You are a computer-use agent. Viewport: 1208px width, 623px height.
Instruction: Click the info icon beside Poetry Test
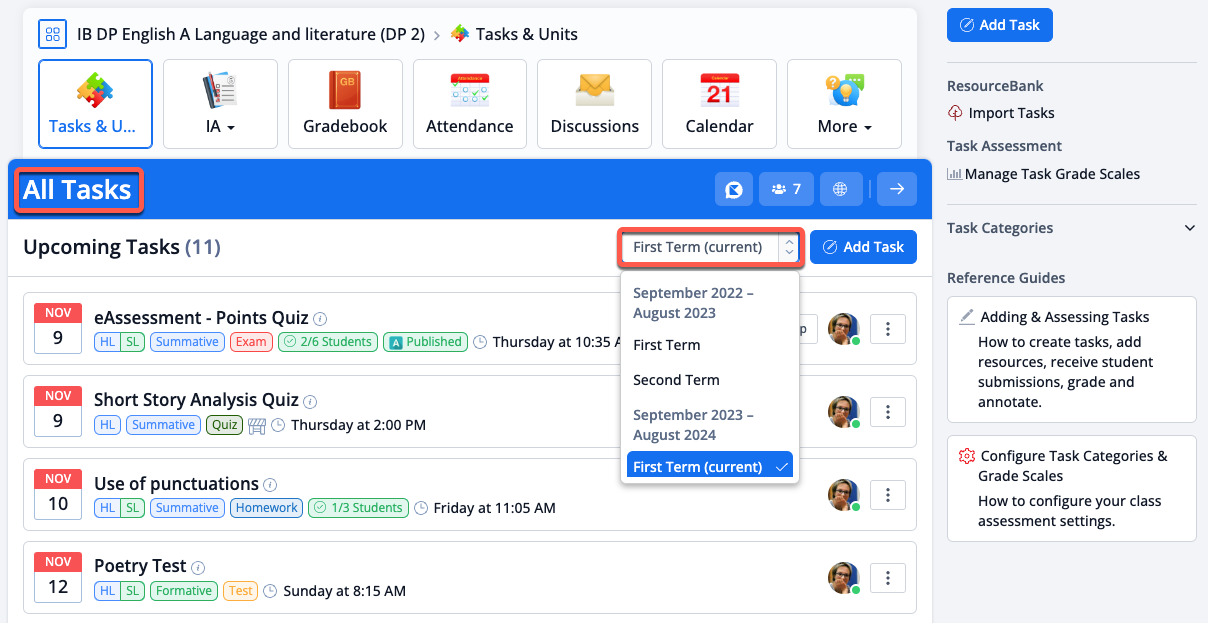point(198,567)
